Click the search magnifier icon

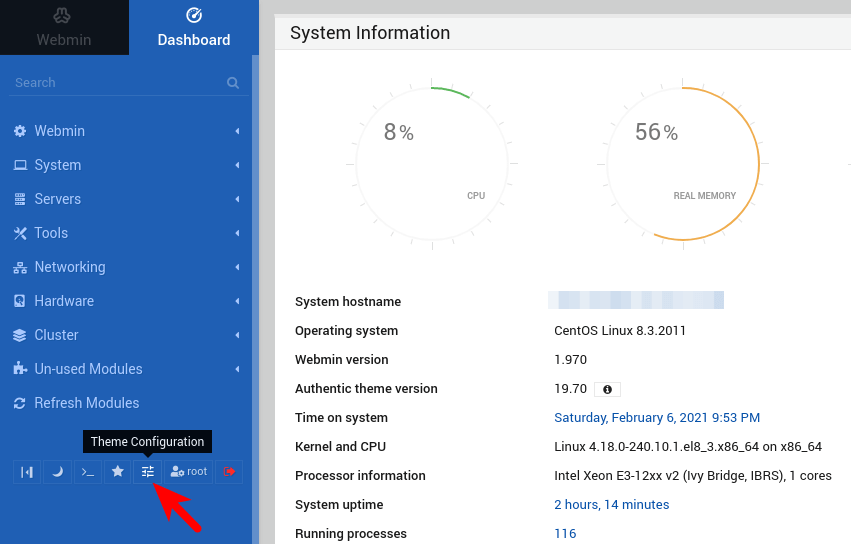233,83
